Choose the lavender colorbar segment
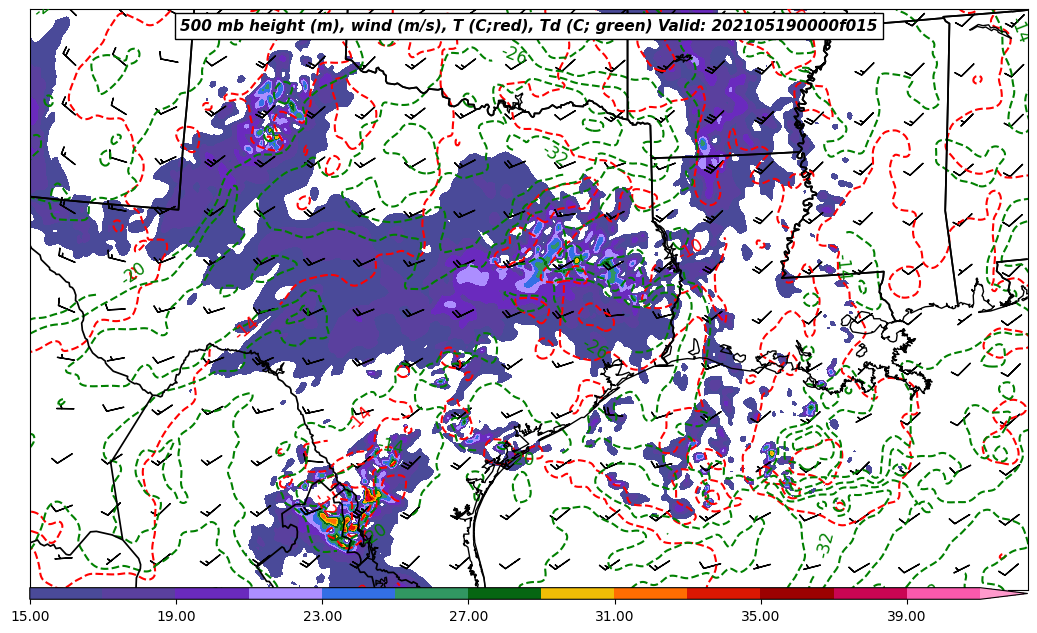The height and width of the screenshot is (633, 1037). tap(285, 593)
